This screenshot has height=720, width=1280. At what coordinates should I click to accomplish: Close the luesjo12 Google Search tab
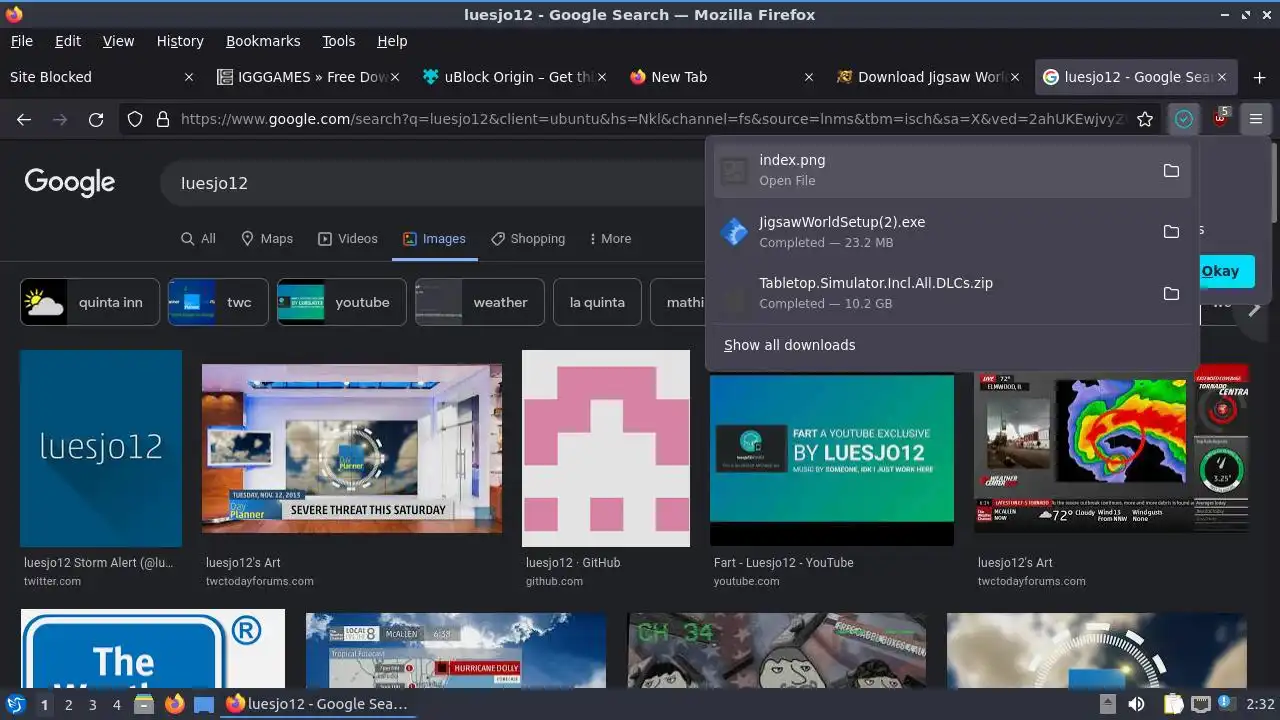tap(1222, 77)
